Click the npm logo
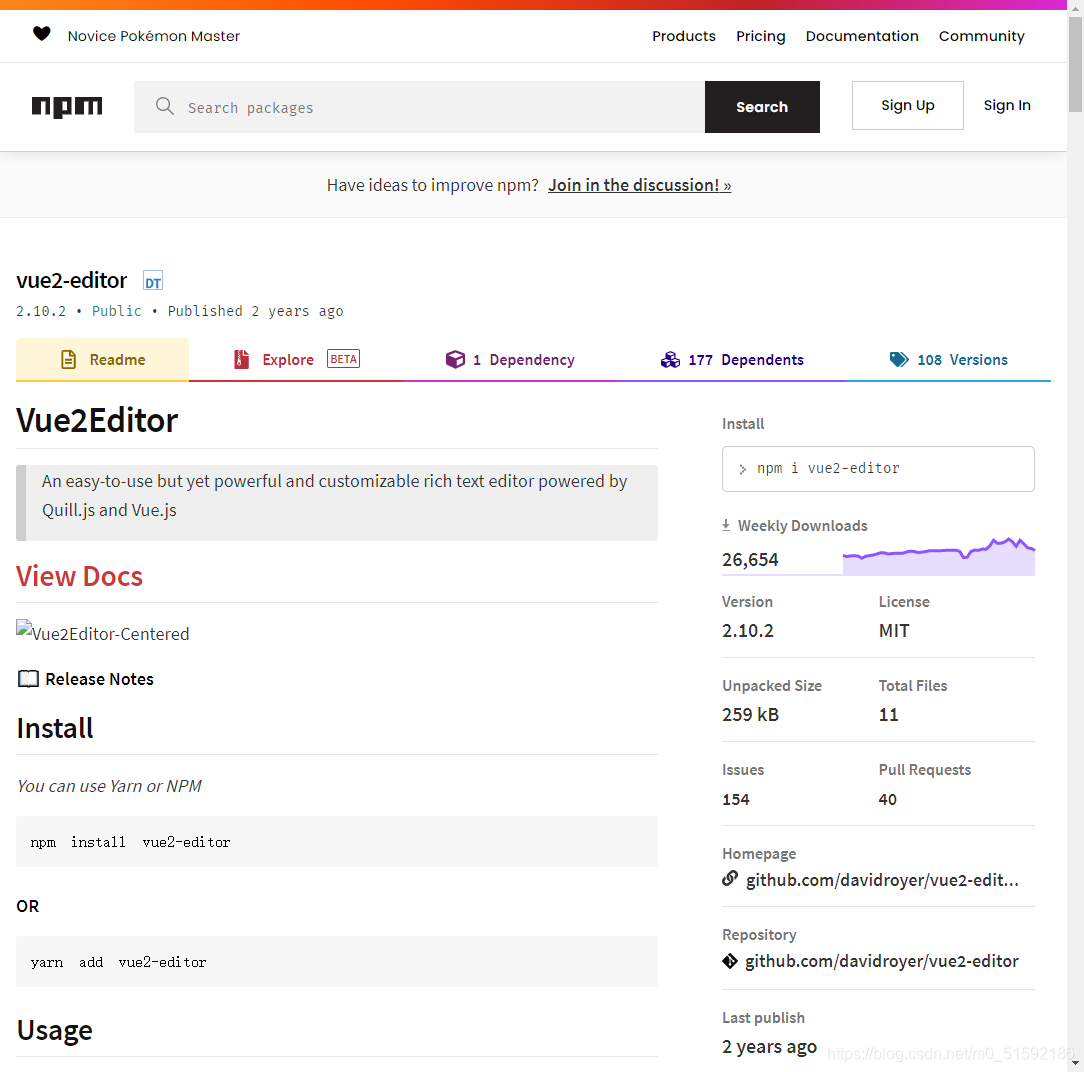Viewport: 1084px width, 1072px height. [x=67, y=106]
